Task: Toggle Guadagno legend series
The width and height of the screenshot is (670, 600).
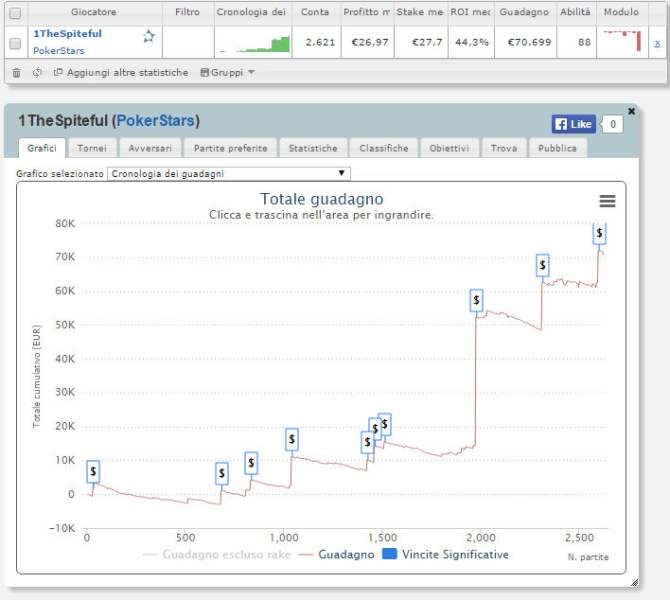Action: click(337, 555)
